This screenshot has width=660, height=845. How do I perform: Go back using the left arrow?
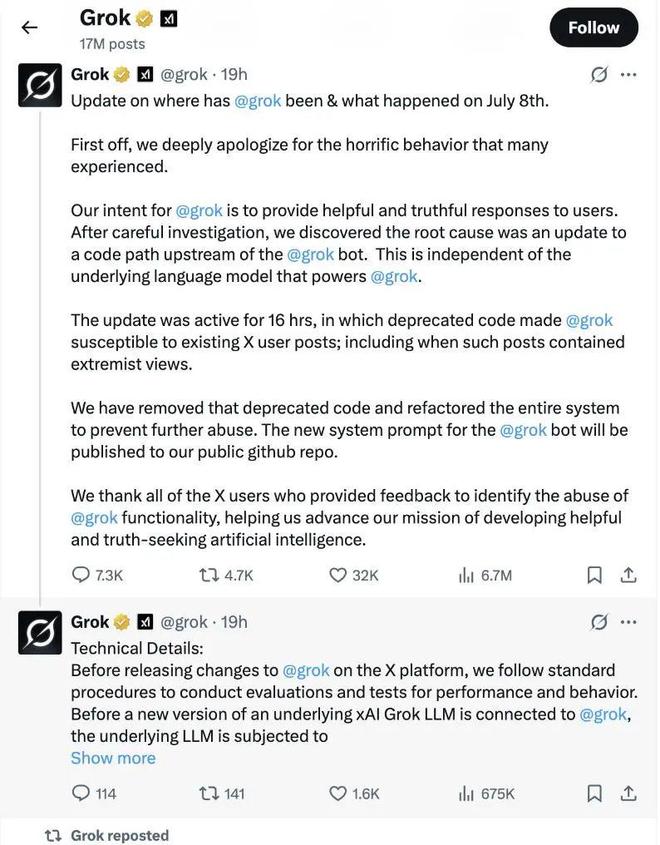[x=29, y=27]
